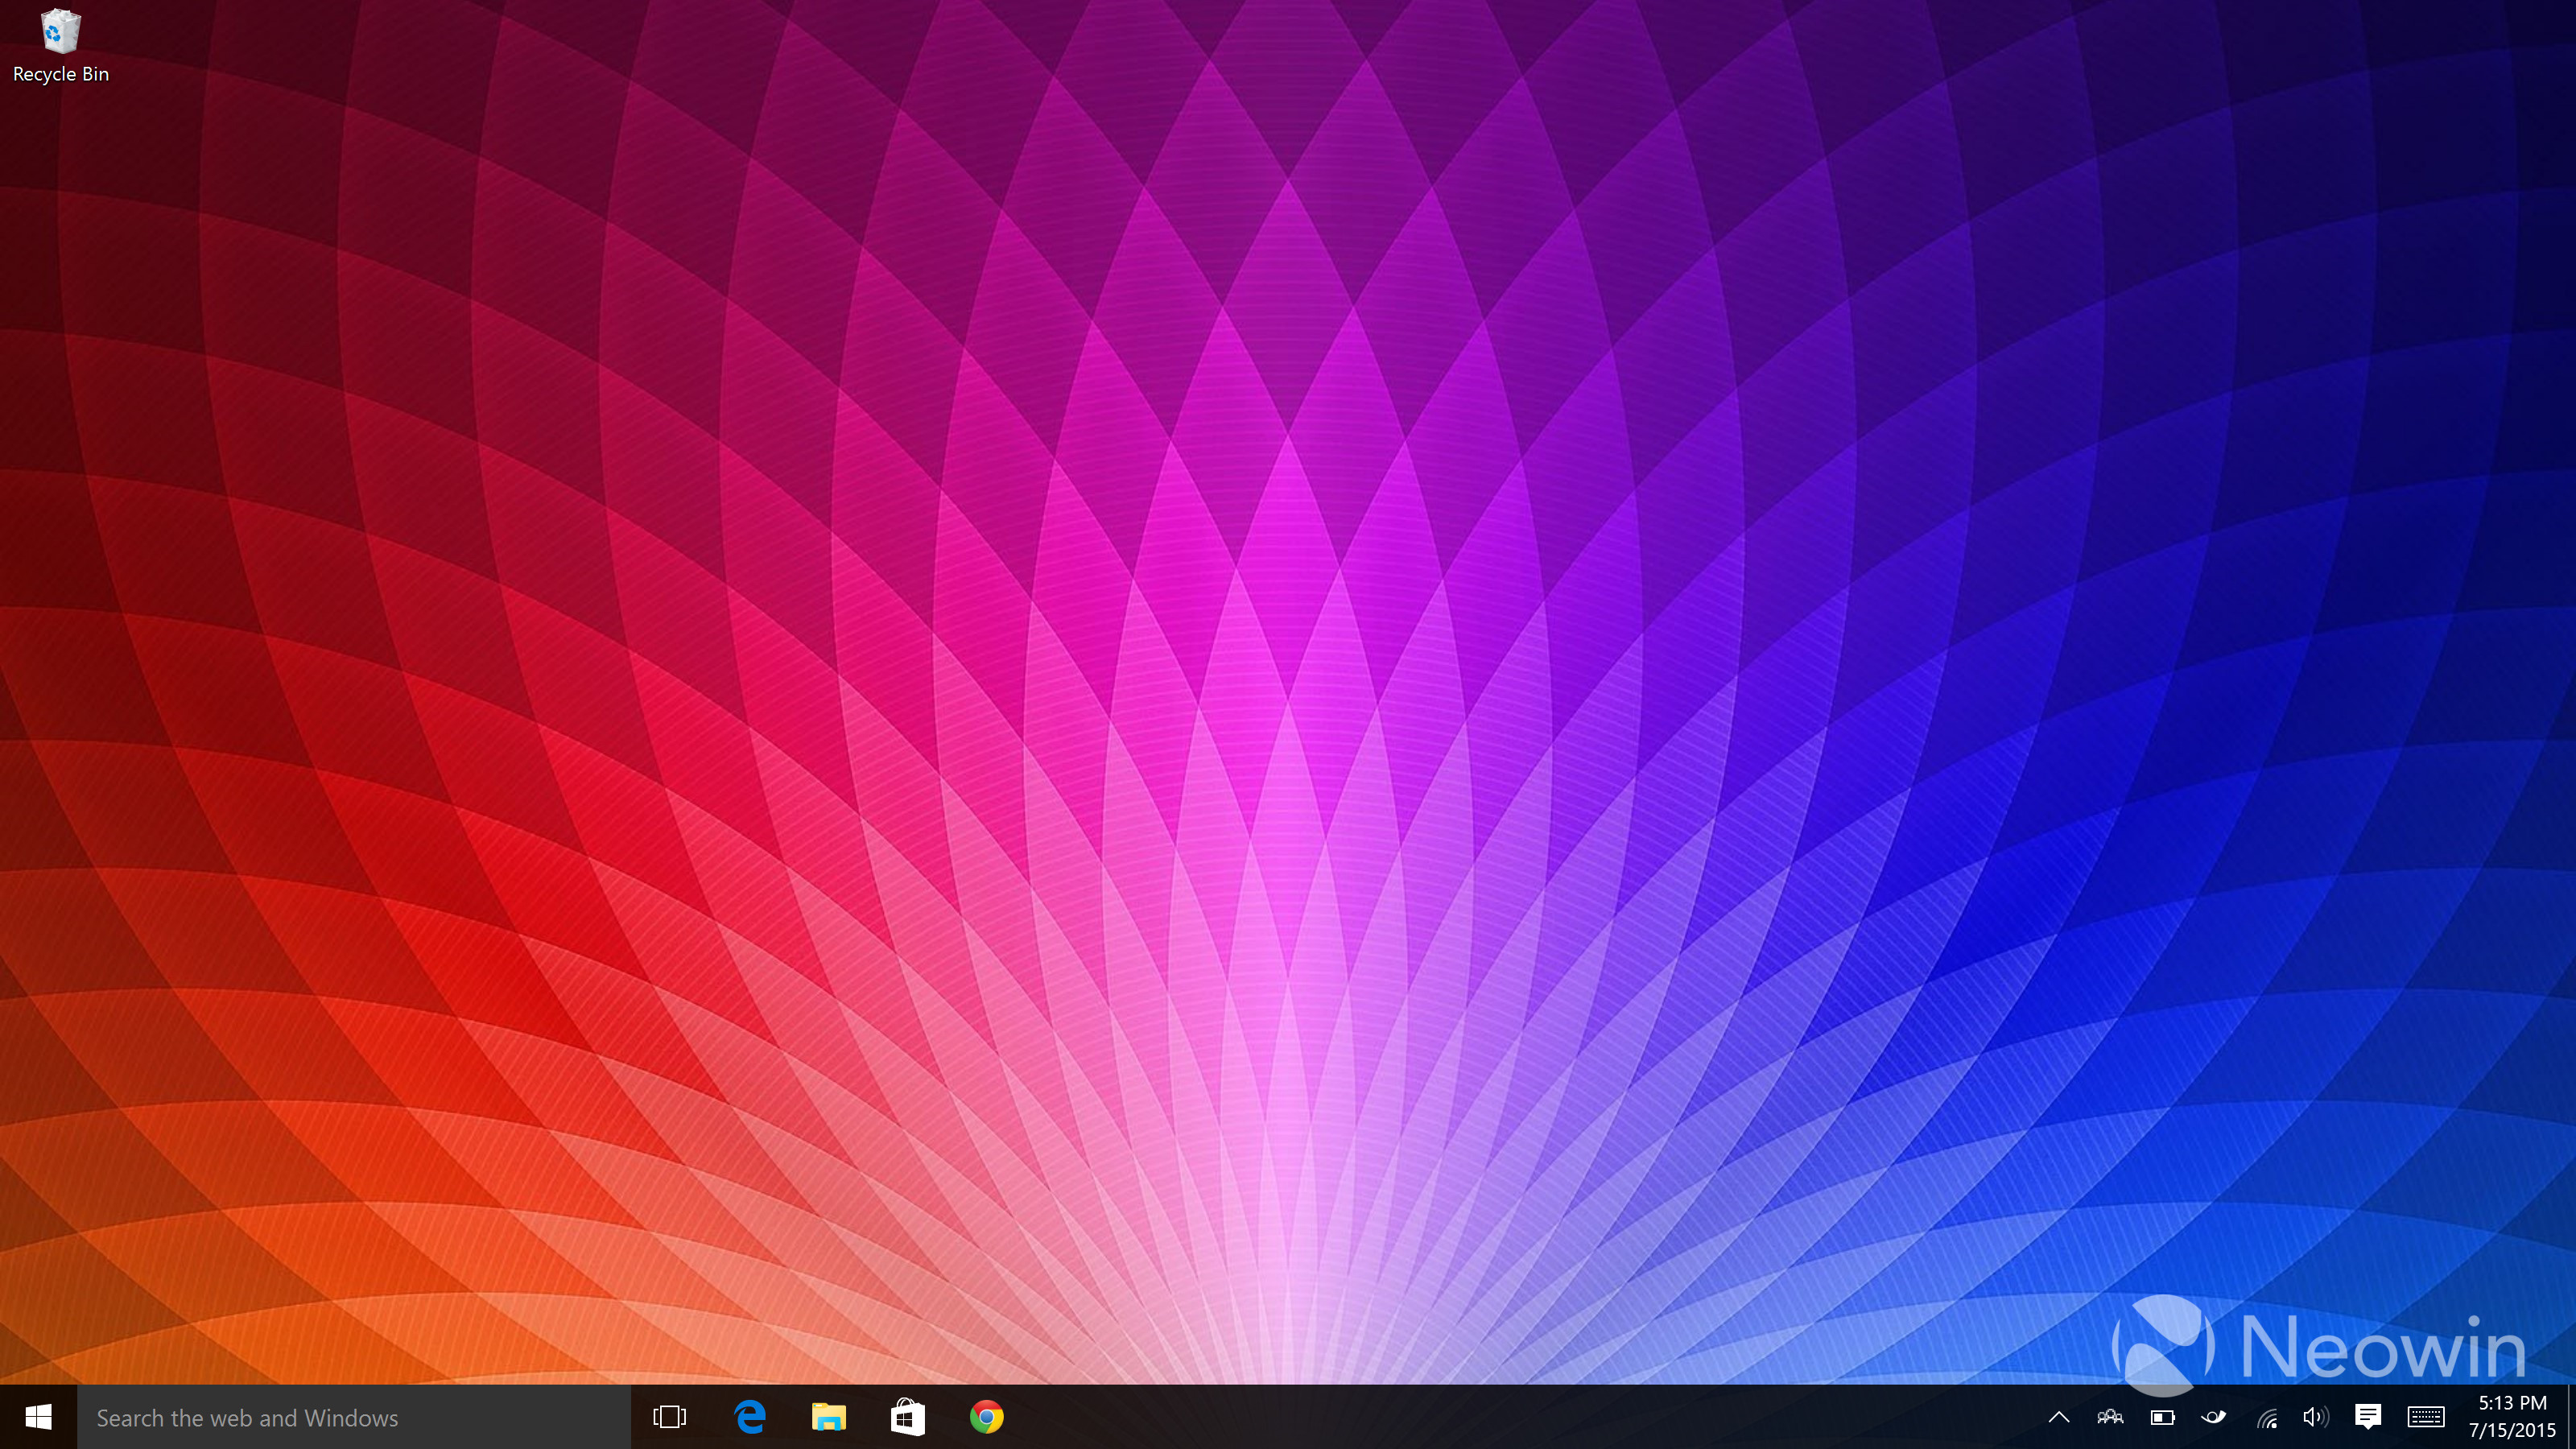
Task: Open File Explorer from the taskbar
Action: (x=828, y=1417)
